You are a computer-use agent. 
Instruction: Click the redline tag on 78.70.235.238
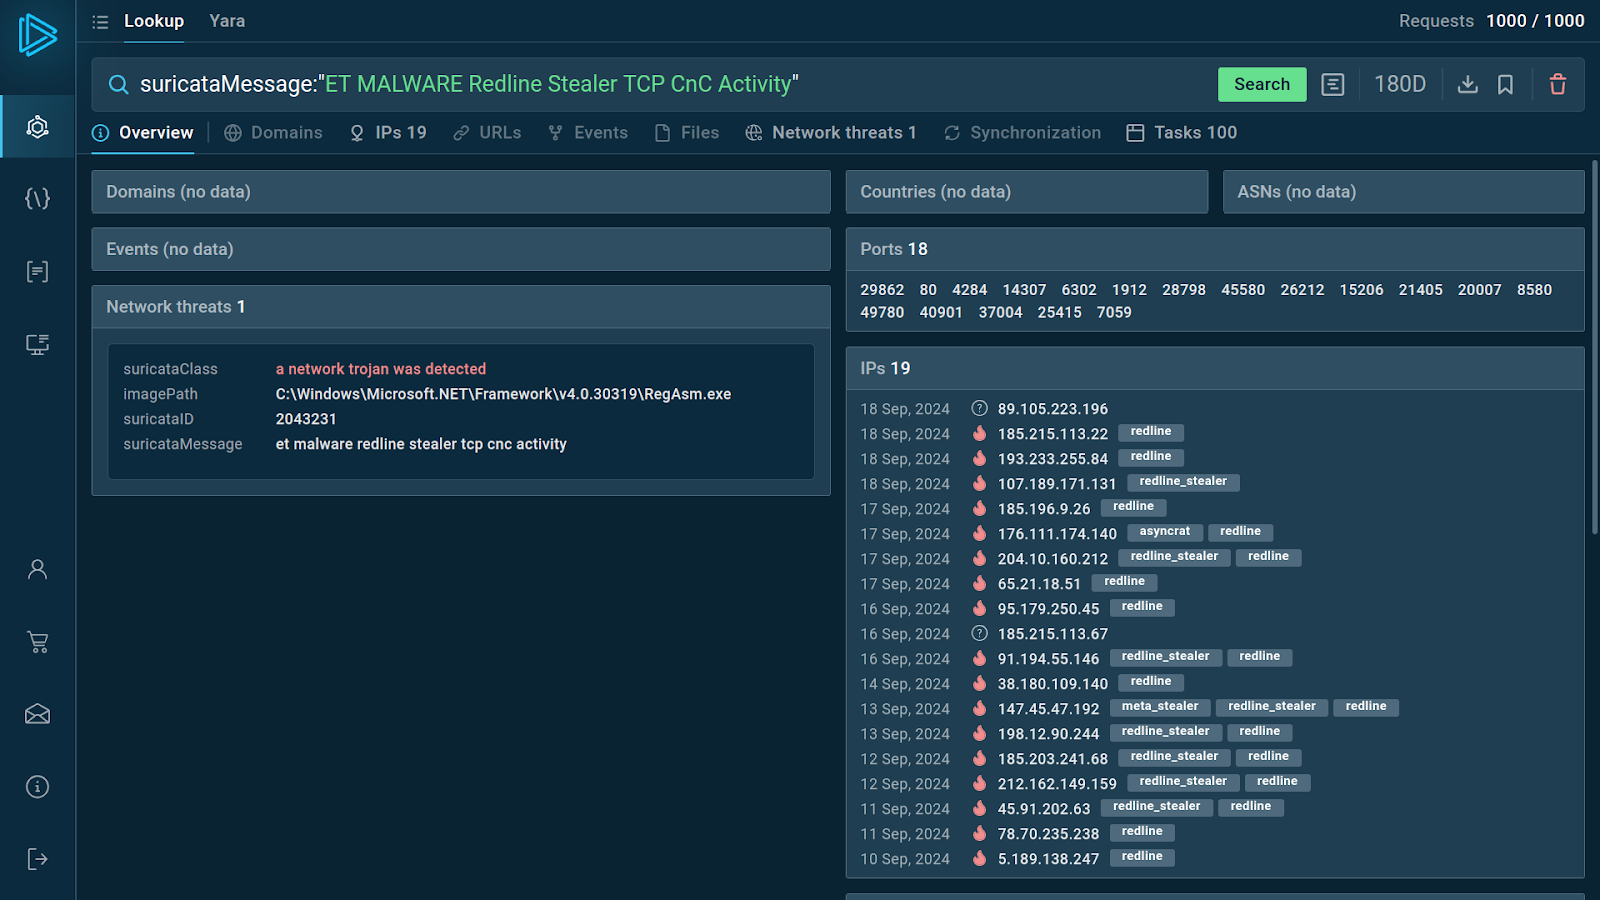click(1142, 832)
